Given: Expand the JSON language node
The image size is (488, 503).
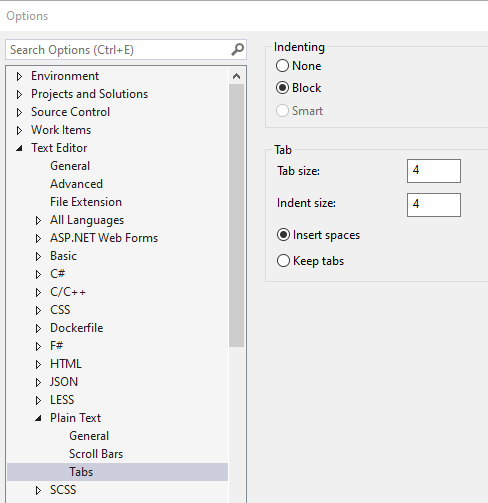Looking at the screenshot, I should pos(38,382).
